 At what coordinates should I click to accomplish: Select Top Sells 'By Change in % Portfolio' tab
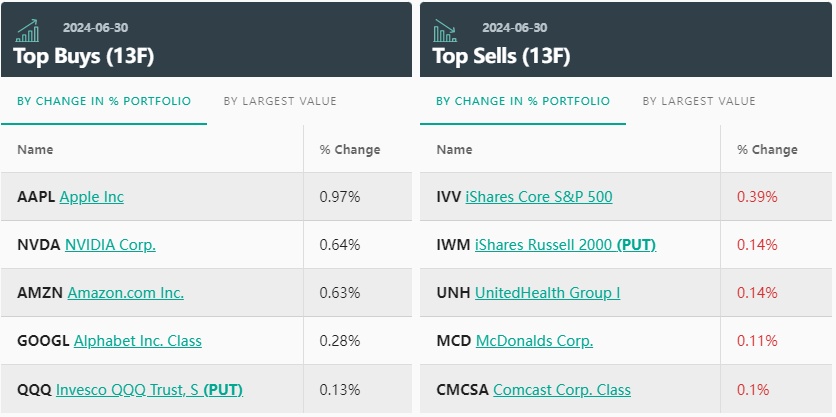[x=523, y=101]
